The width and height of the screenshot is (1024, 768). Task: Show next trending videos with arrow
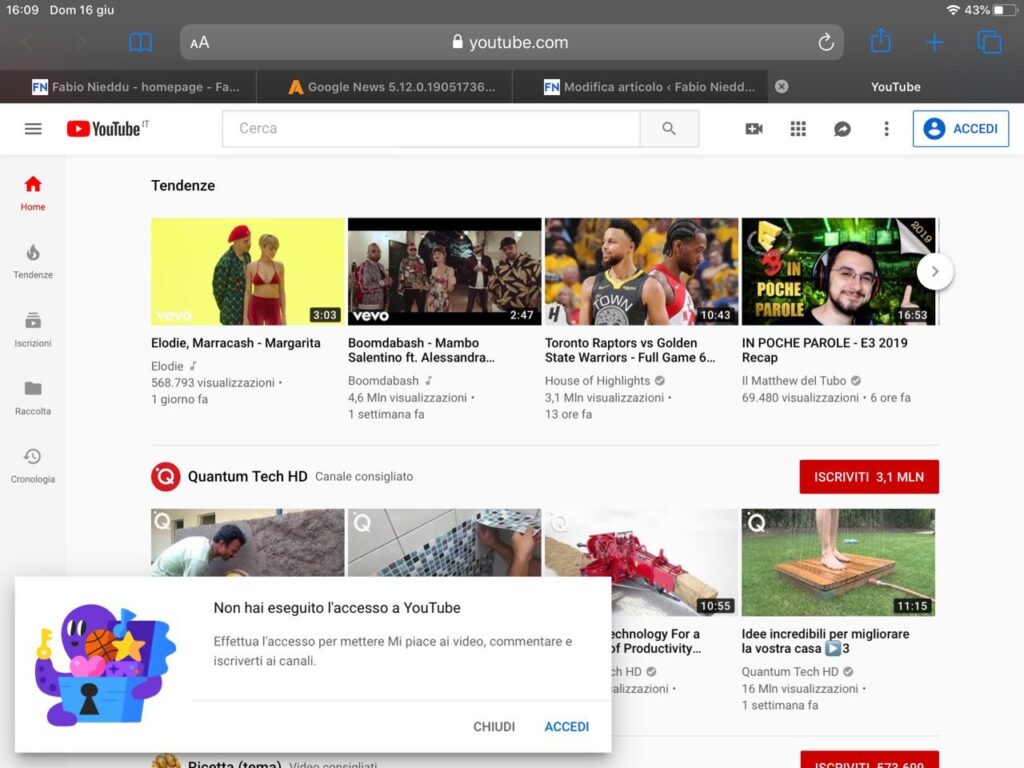935,271
